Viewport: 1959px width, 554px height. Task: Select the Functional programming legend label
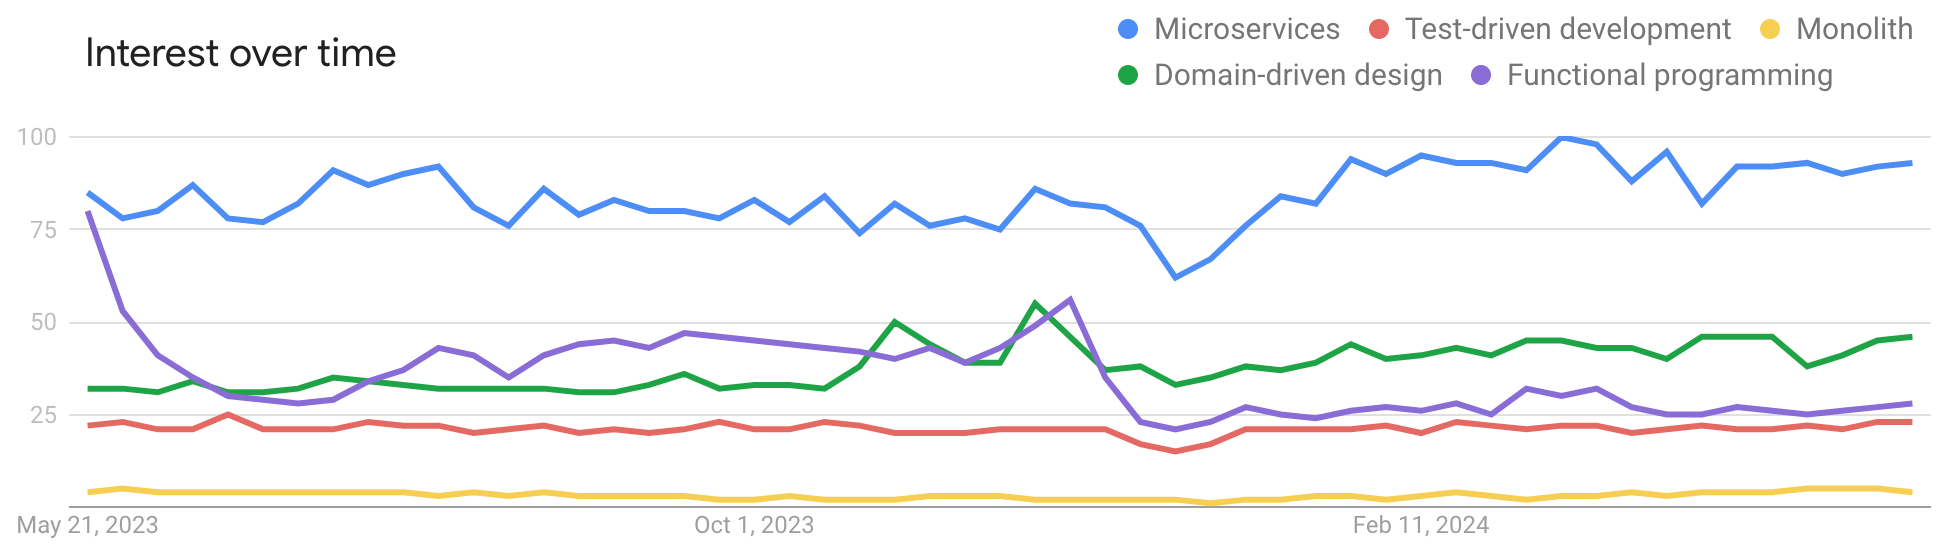coord(1669,76)
